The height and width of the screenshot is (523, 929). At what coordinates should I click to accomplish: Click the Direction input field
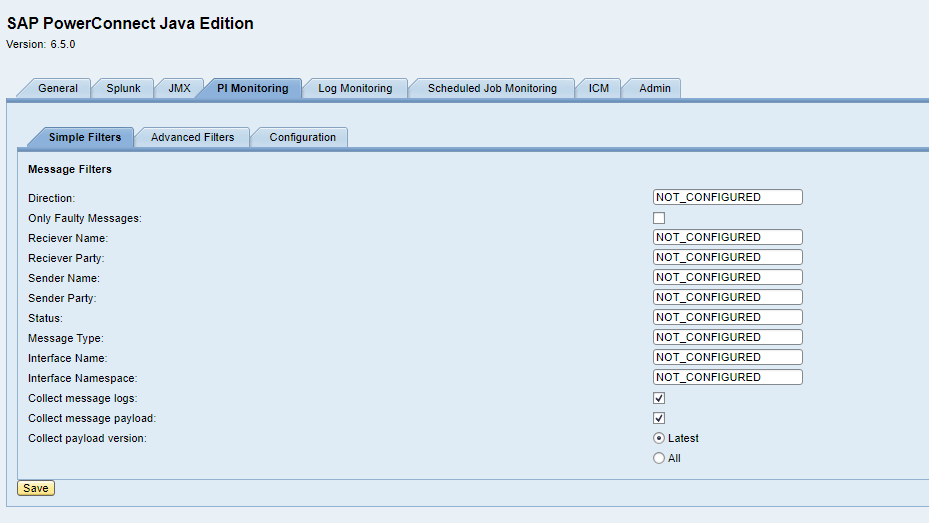pos(727,198)
